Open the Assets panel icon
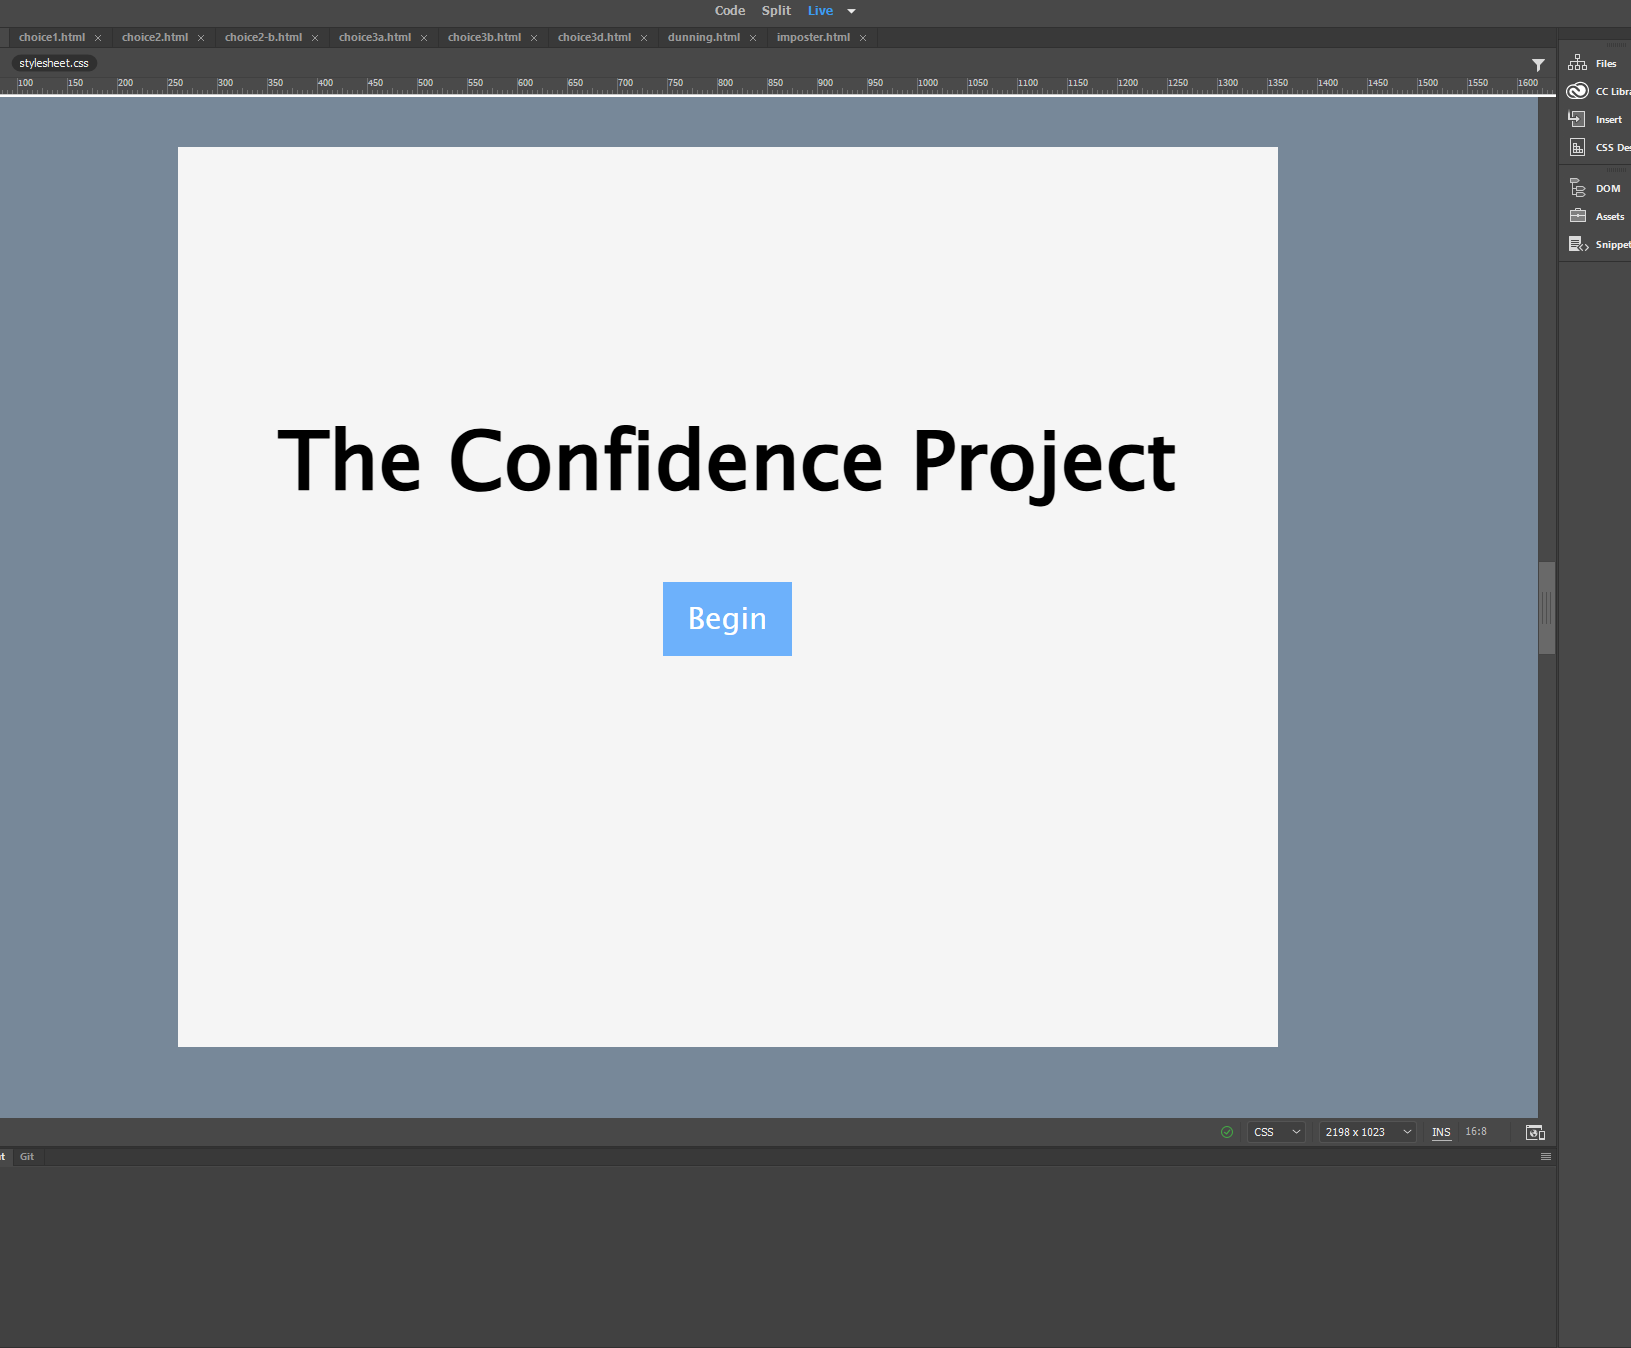 (x=1577, y=216)
